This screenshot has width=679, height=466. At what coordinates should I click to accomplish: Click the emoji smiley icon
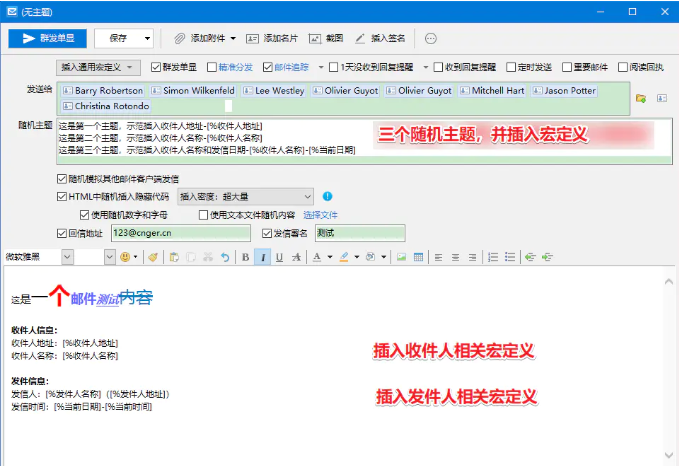(x=125, y=257)
